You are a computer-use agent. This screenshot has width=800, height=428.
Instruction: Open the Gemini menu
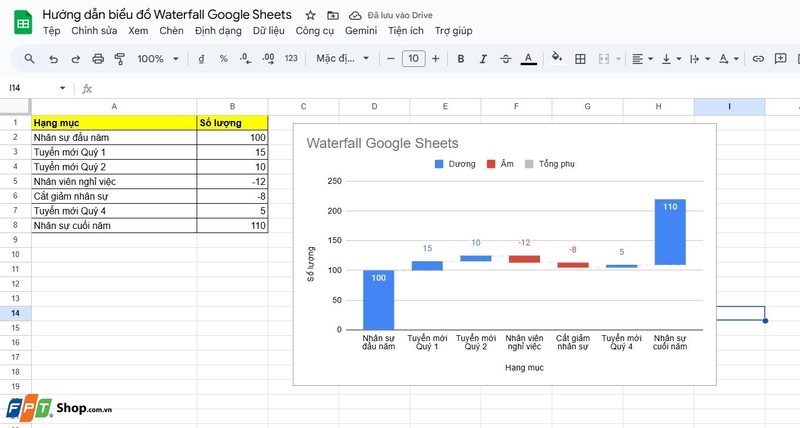click(361, 31)
